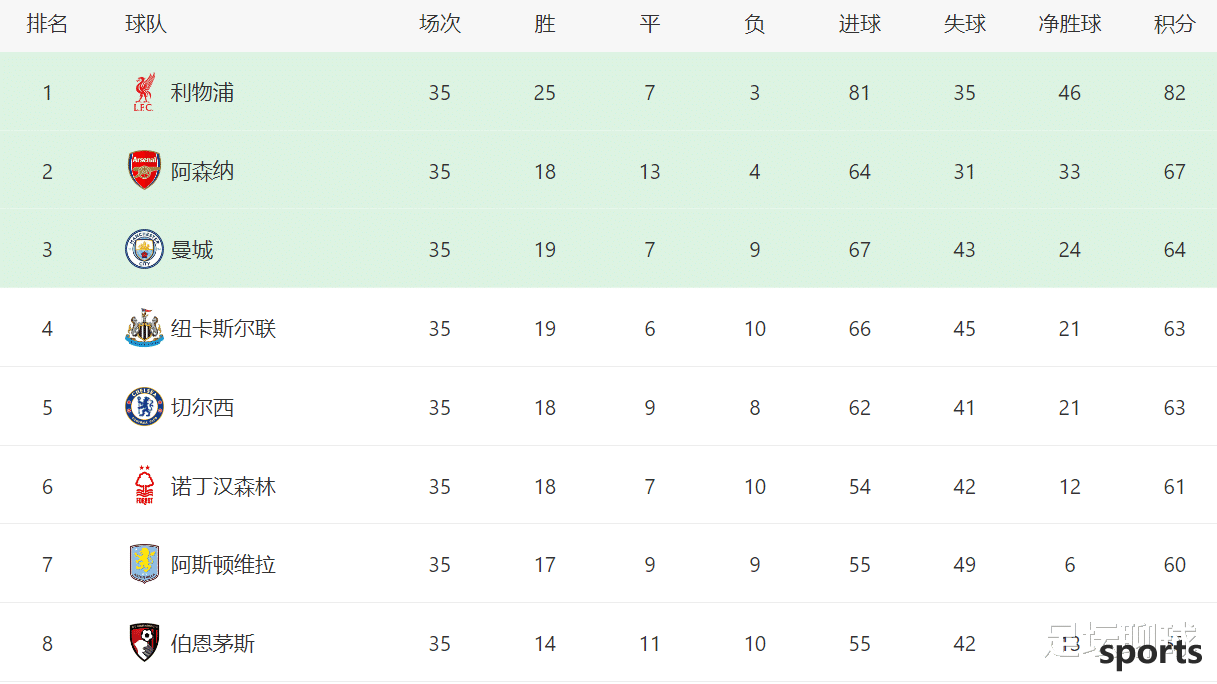Open the 利物浦 team name link
Image resolution: width=1217 pixels, height=684 pixels.
coord(202,93)
